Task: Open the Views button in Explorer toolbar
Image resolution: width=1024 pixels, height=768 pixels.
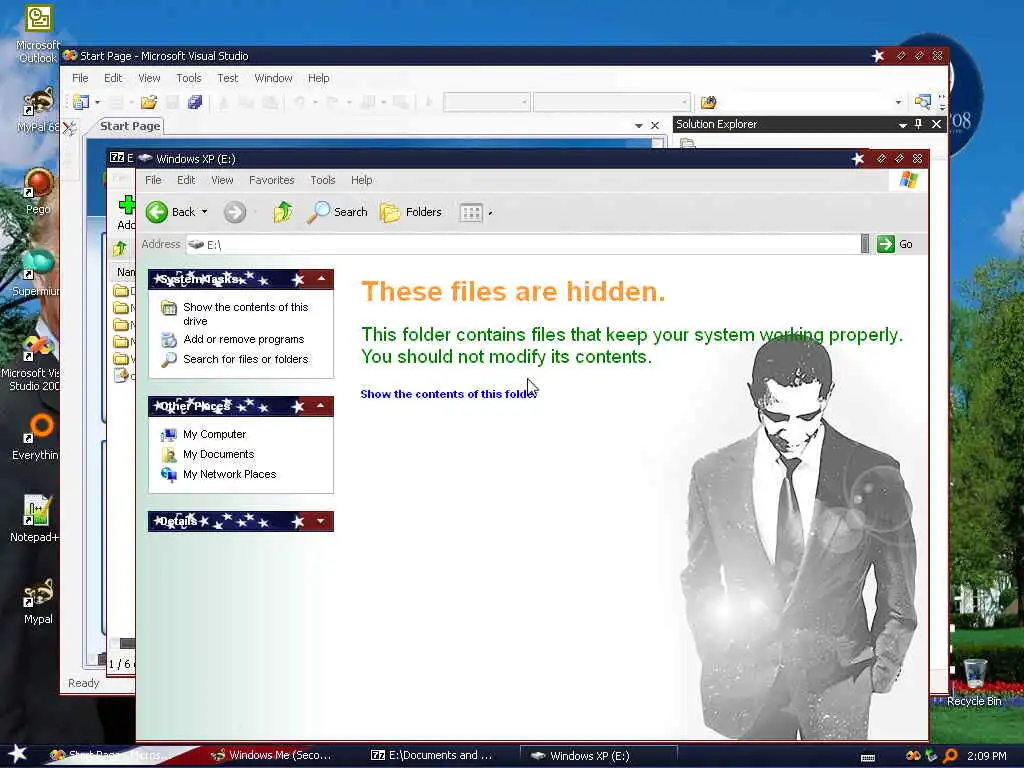Action: [x=471, y=212]
